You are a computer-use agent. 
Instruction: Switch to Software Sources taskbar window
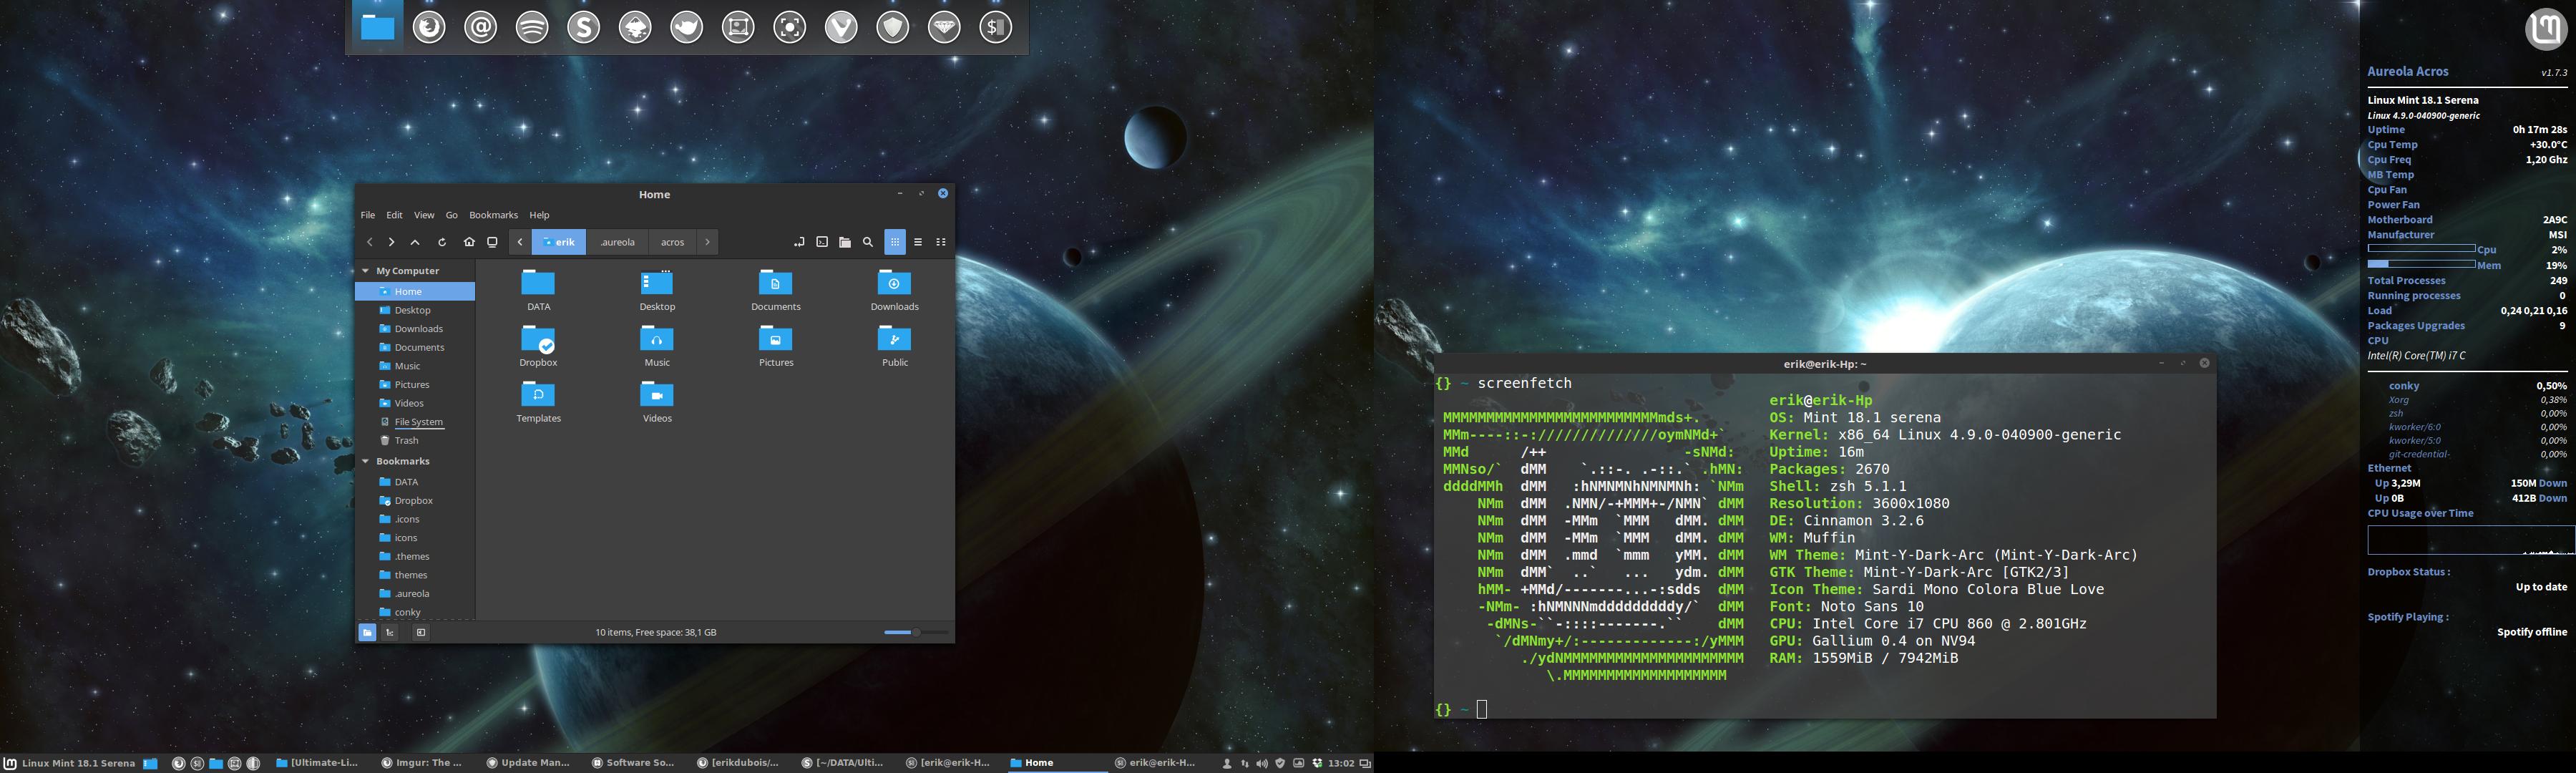coord(634,763)
